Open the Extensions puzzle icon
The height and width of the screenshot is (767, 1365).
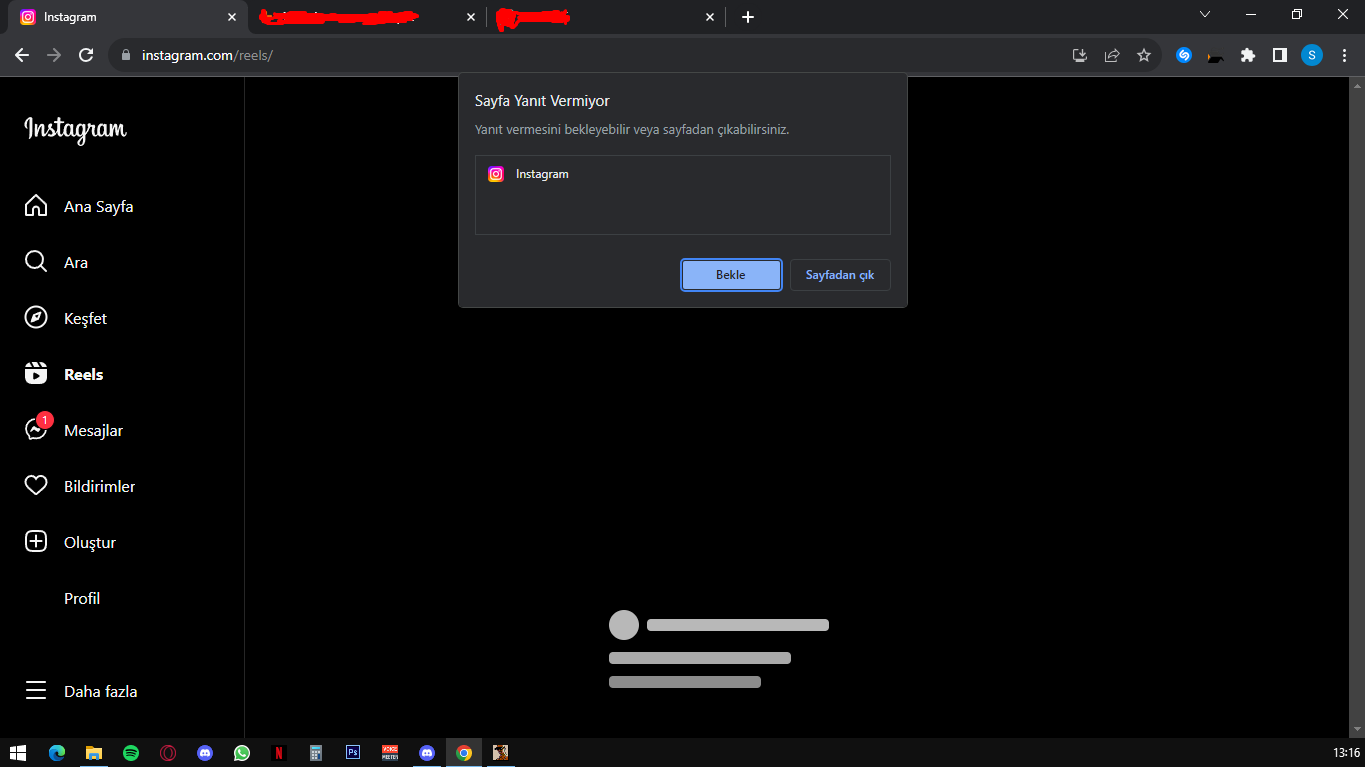pos(1248,56)
